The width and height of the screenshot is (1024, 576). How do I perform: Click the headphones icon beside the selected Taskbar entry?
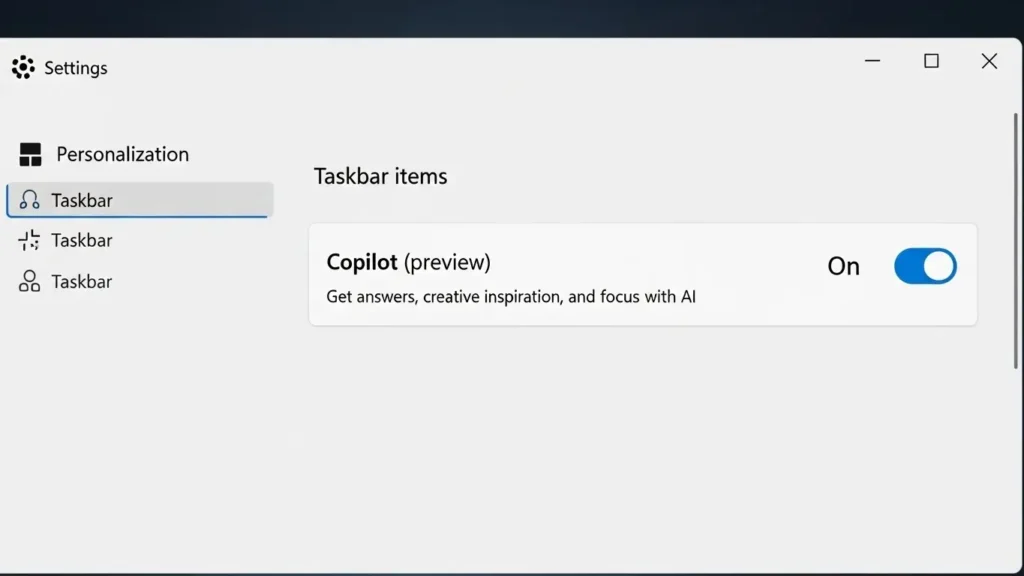(31, 200)
